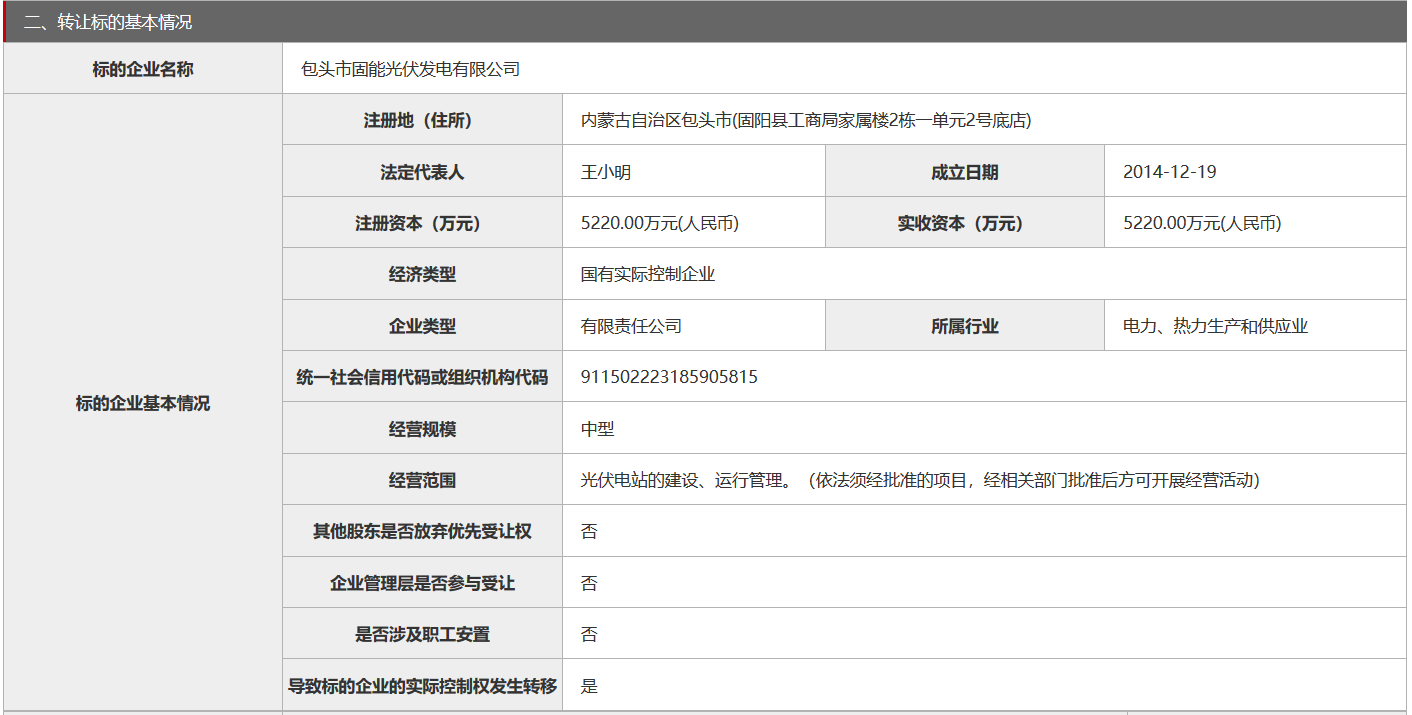This screenshot has width=1412, height=715.
Task: Select the registered address starting with 内蒙古自治区包头市
Action: [806, 121]
